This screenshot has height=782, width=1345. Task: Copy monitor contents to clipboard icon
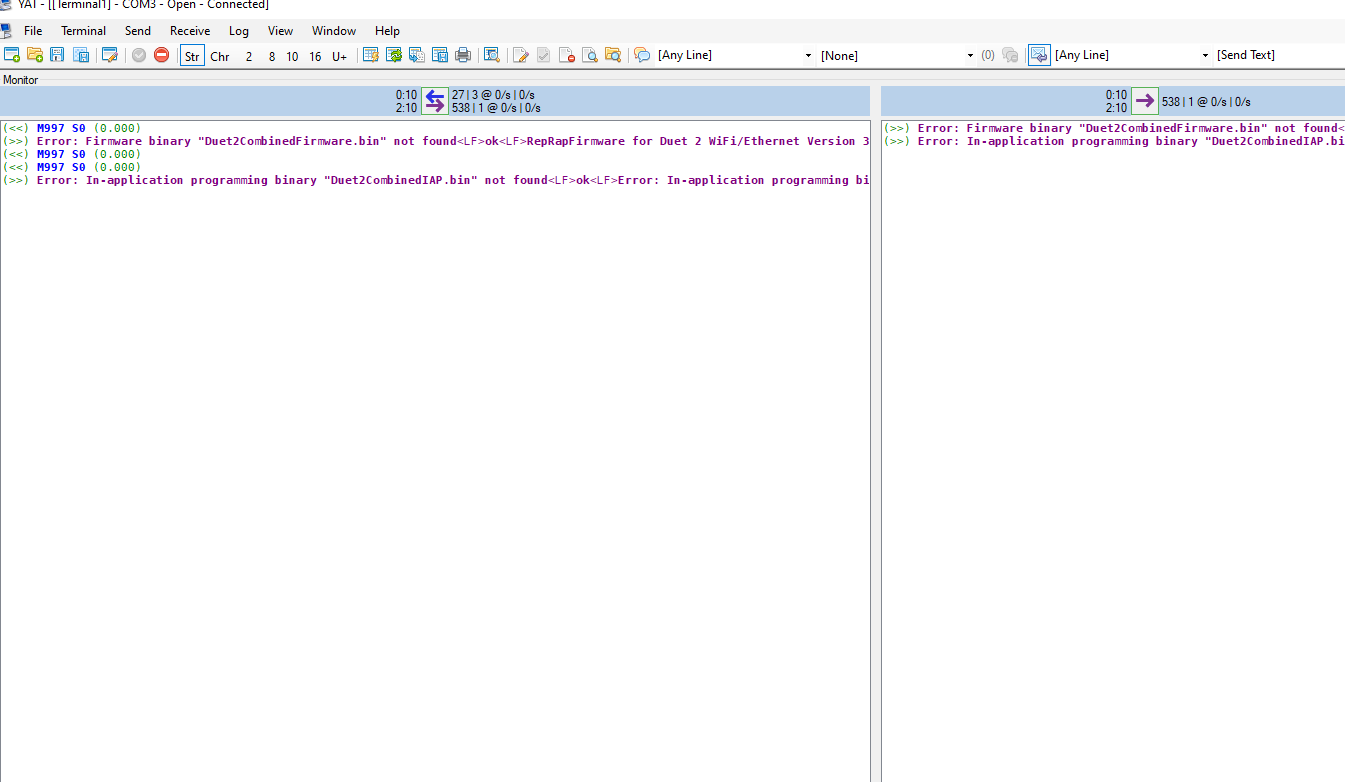point(417,55)
